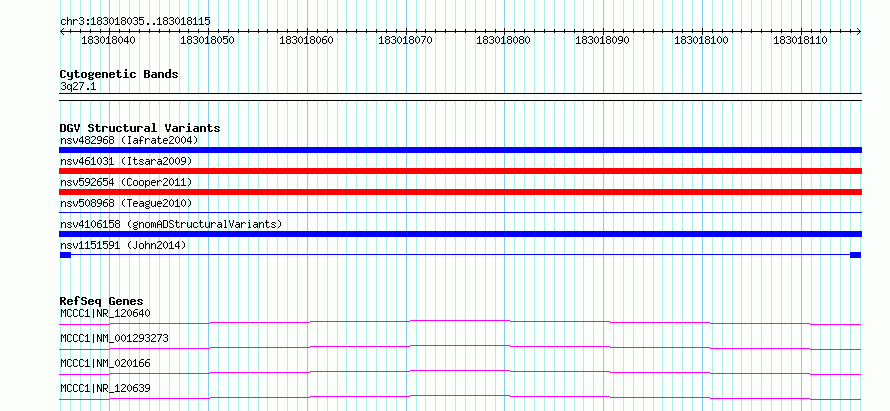Click the left arrowhead of the ruler
This screenshot has width=890, height=411.
pos(62,31)
